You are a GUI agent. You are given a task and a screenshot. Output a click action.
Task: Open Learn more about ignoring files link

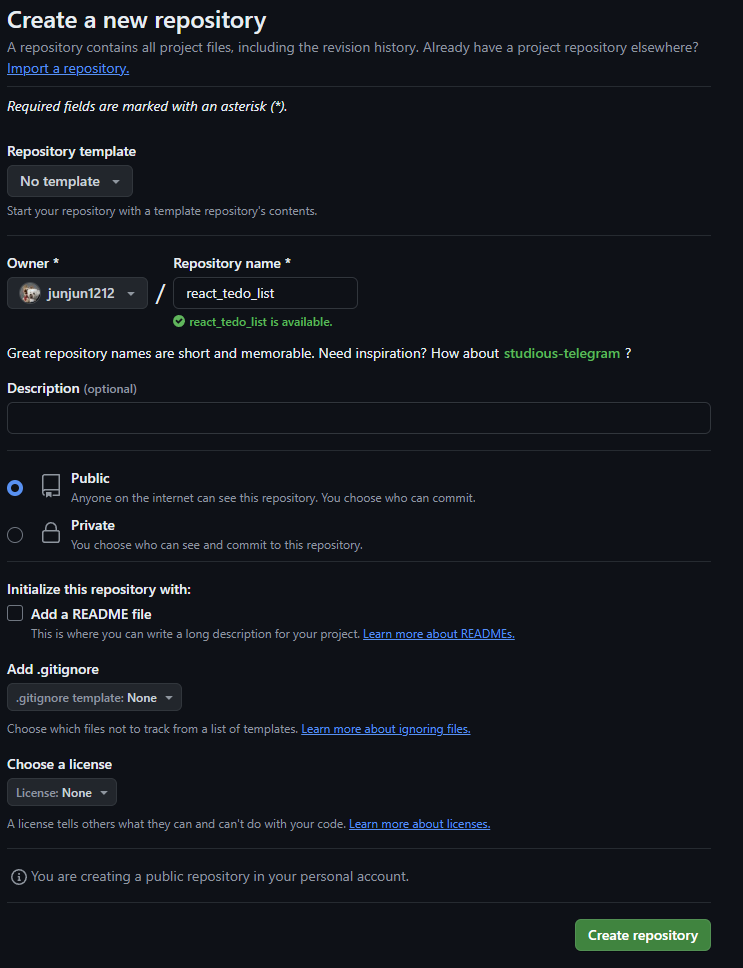386,729
